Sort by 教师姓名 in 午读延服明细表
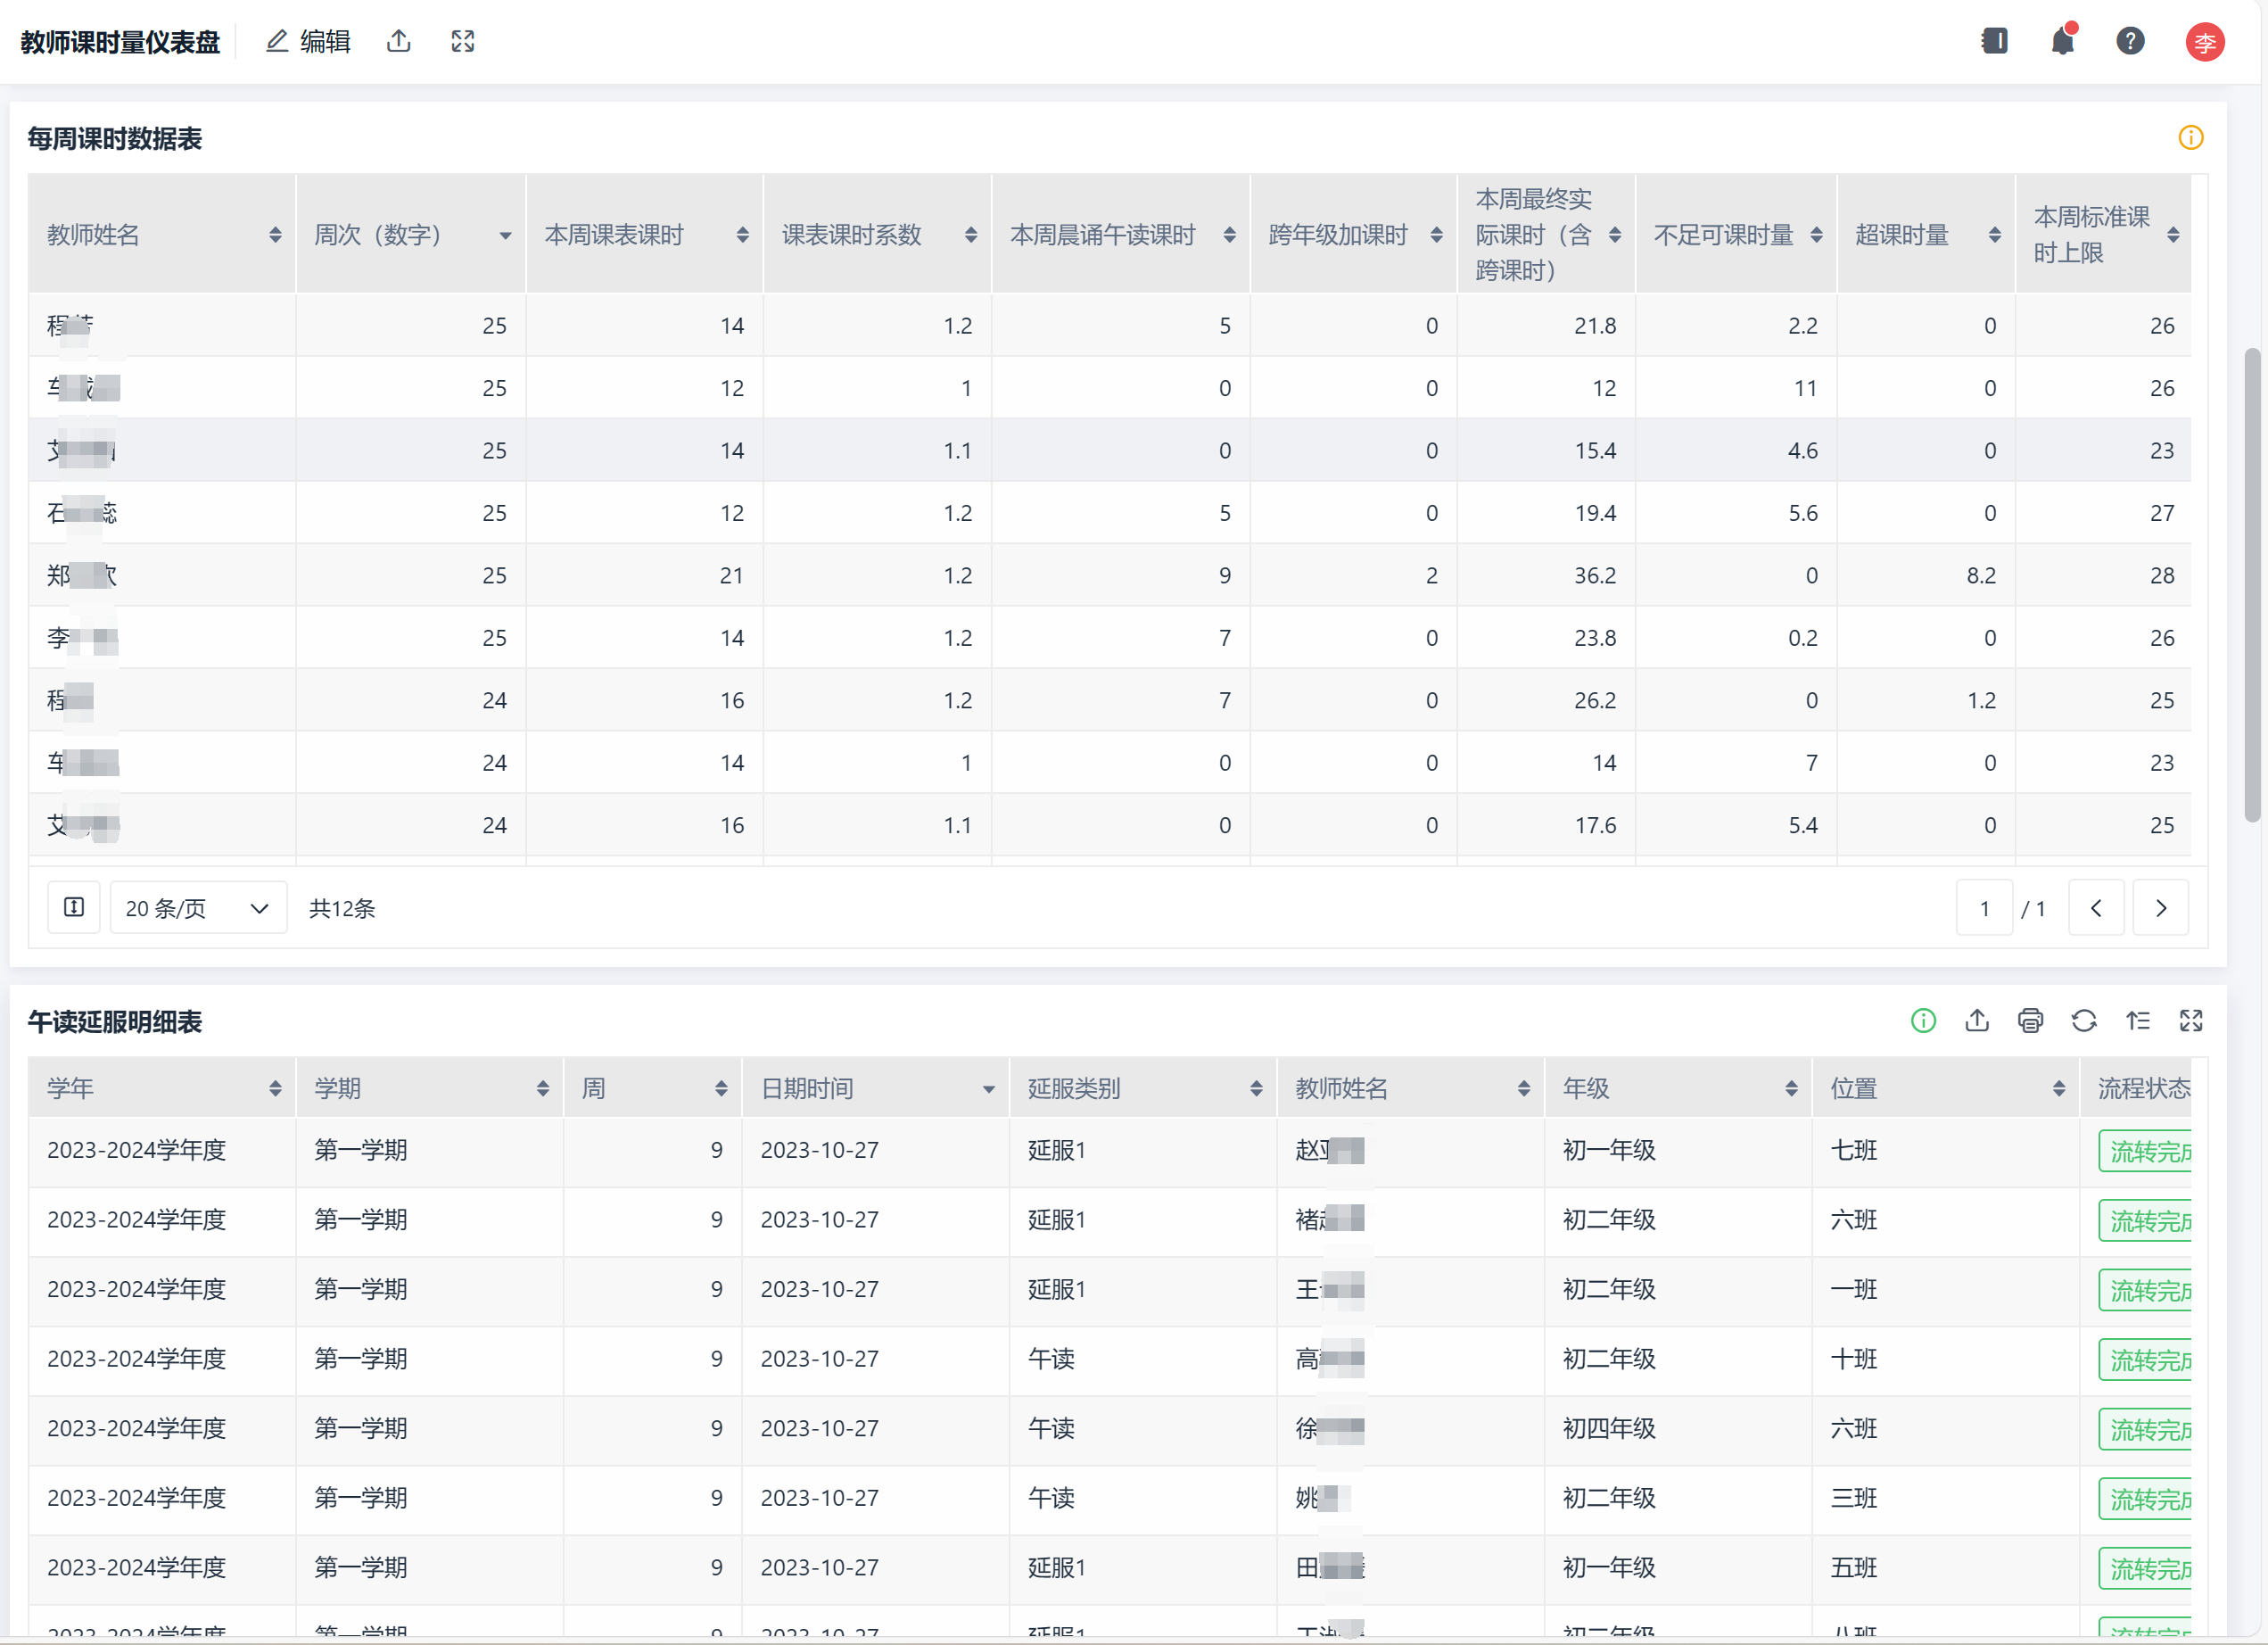This screenshot has height=1645, width=2268. coord(1523,1089)
